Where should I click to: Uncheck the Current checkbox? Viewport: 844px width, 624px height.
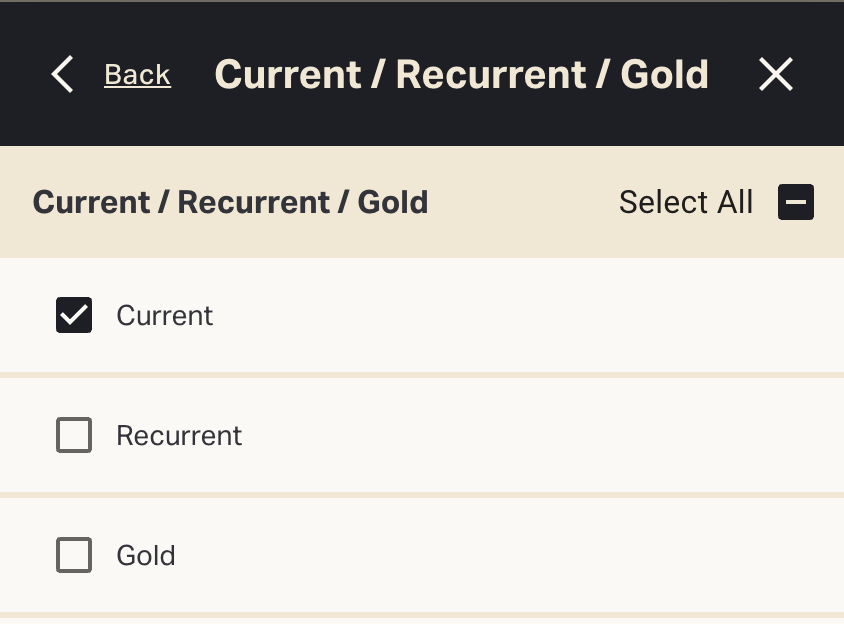coord(74,316)
